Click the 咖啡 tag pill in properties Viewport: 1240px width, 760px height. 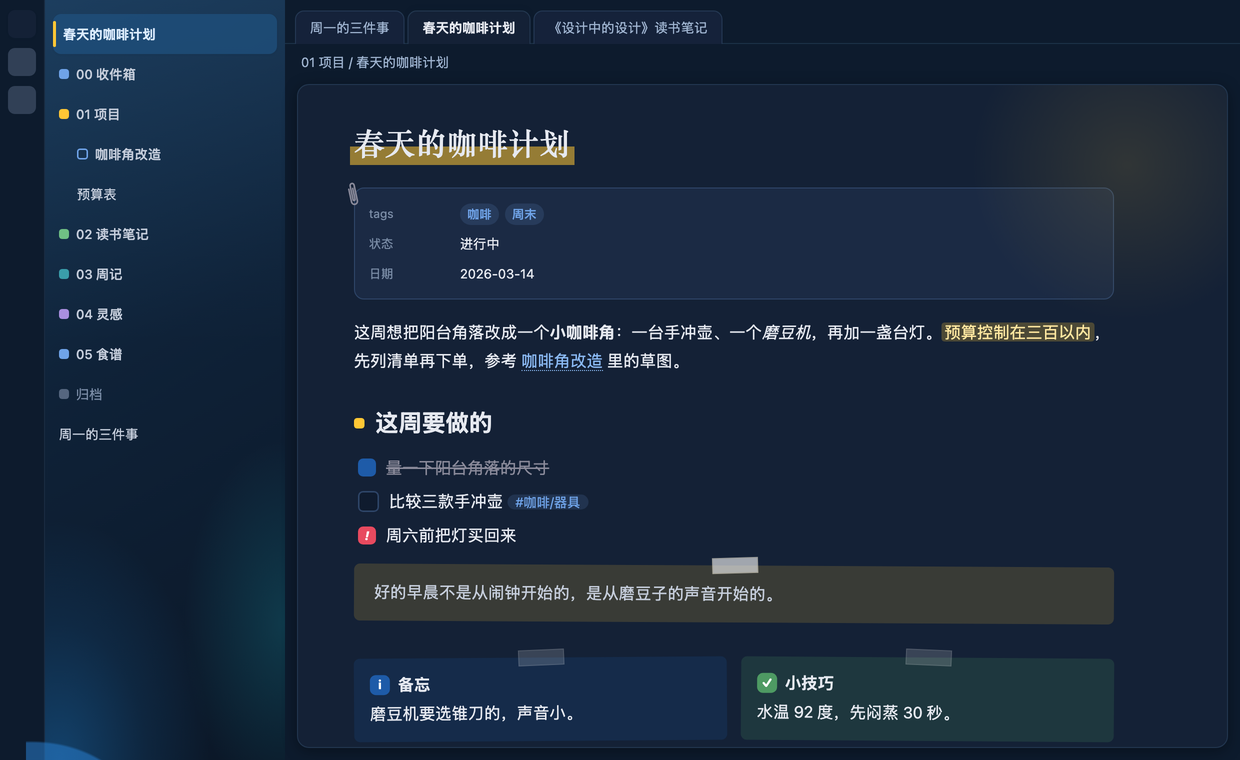(x=479, y=214)
